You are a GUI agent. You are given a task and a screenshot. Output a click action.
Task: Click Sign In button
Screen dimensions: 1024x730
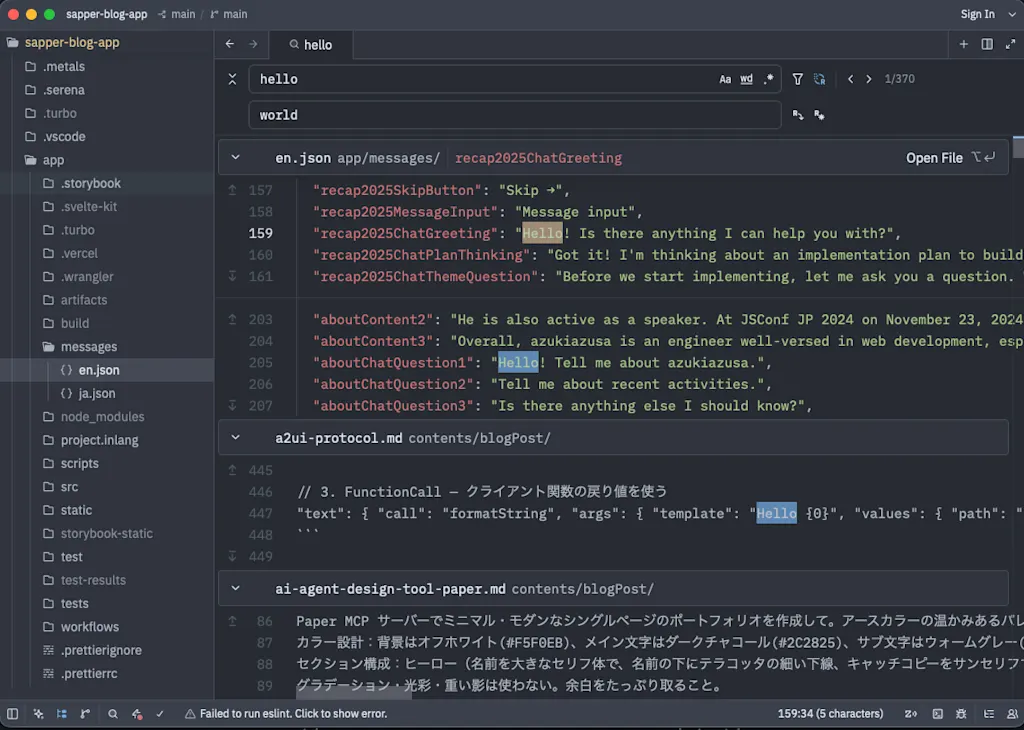click(977, 14)
